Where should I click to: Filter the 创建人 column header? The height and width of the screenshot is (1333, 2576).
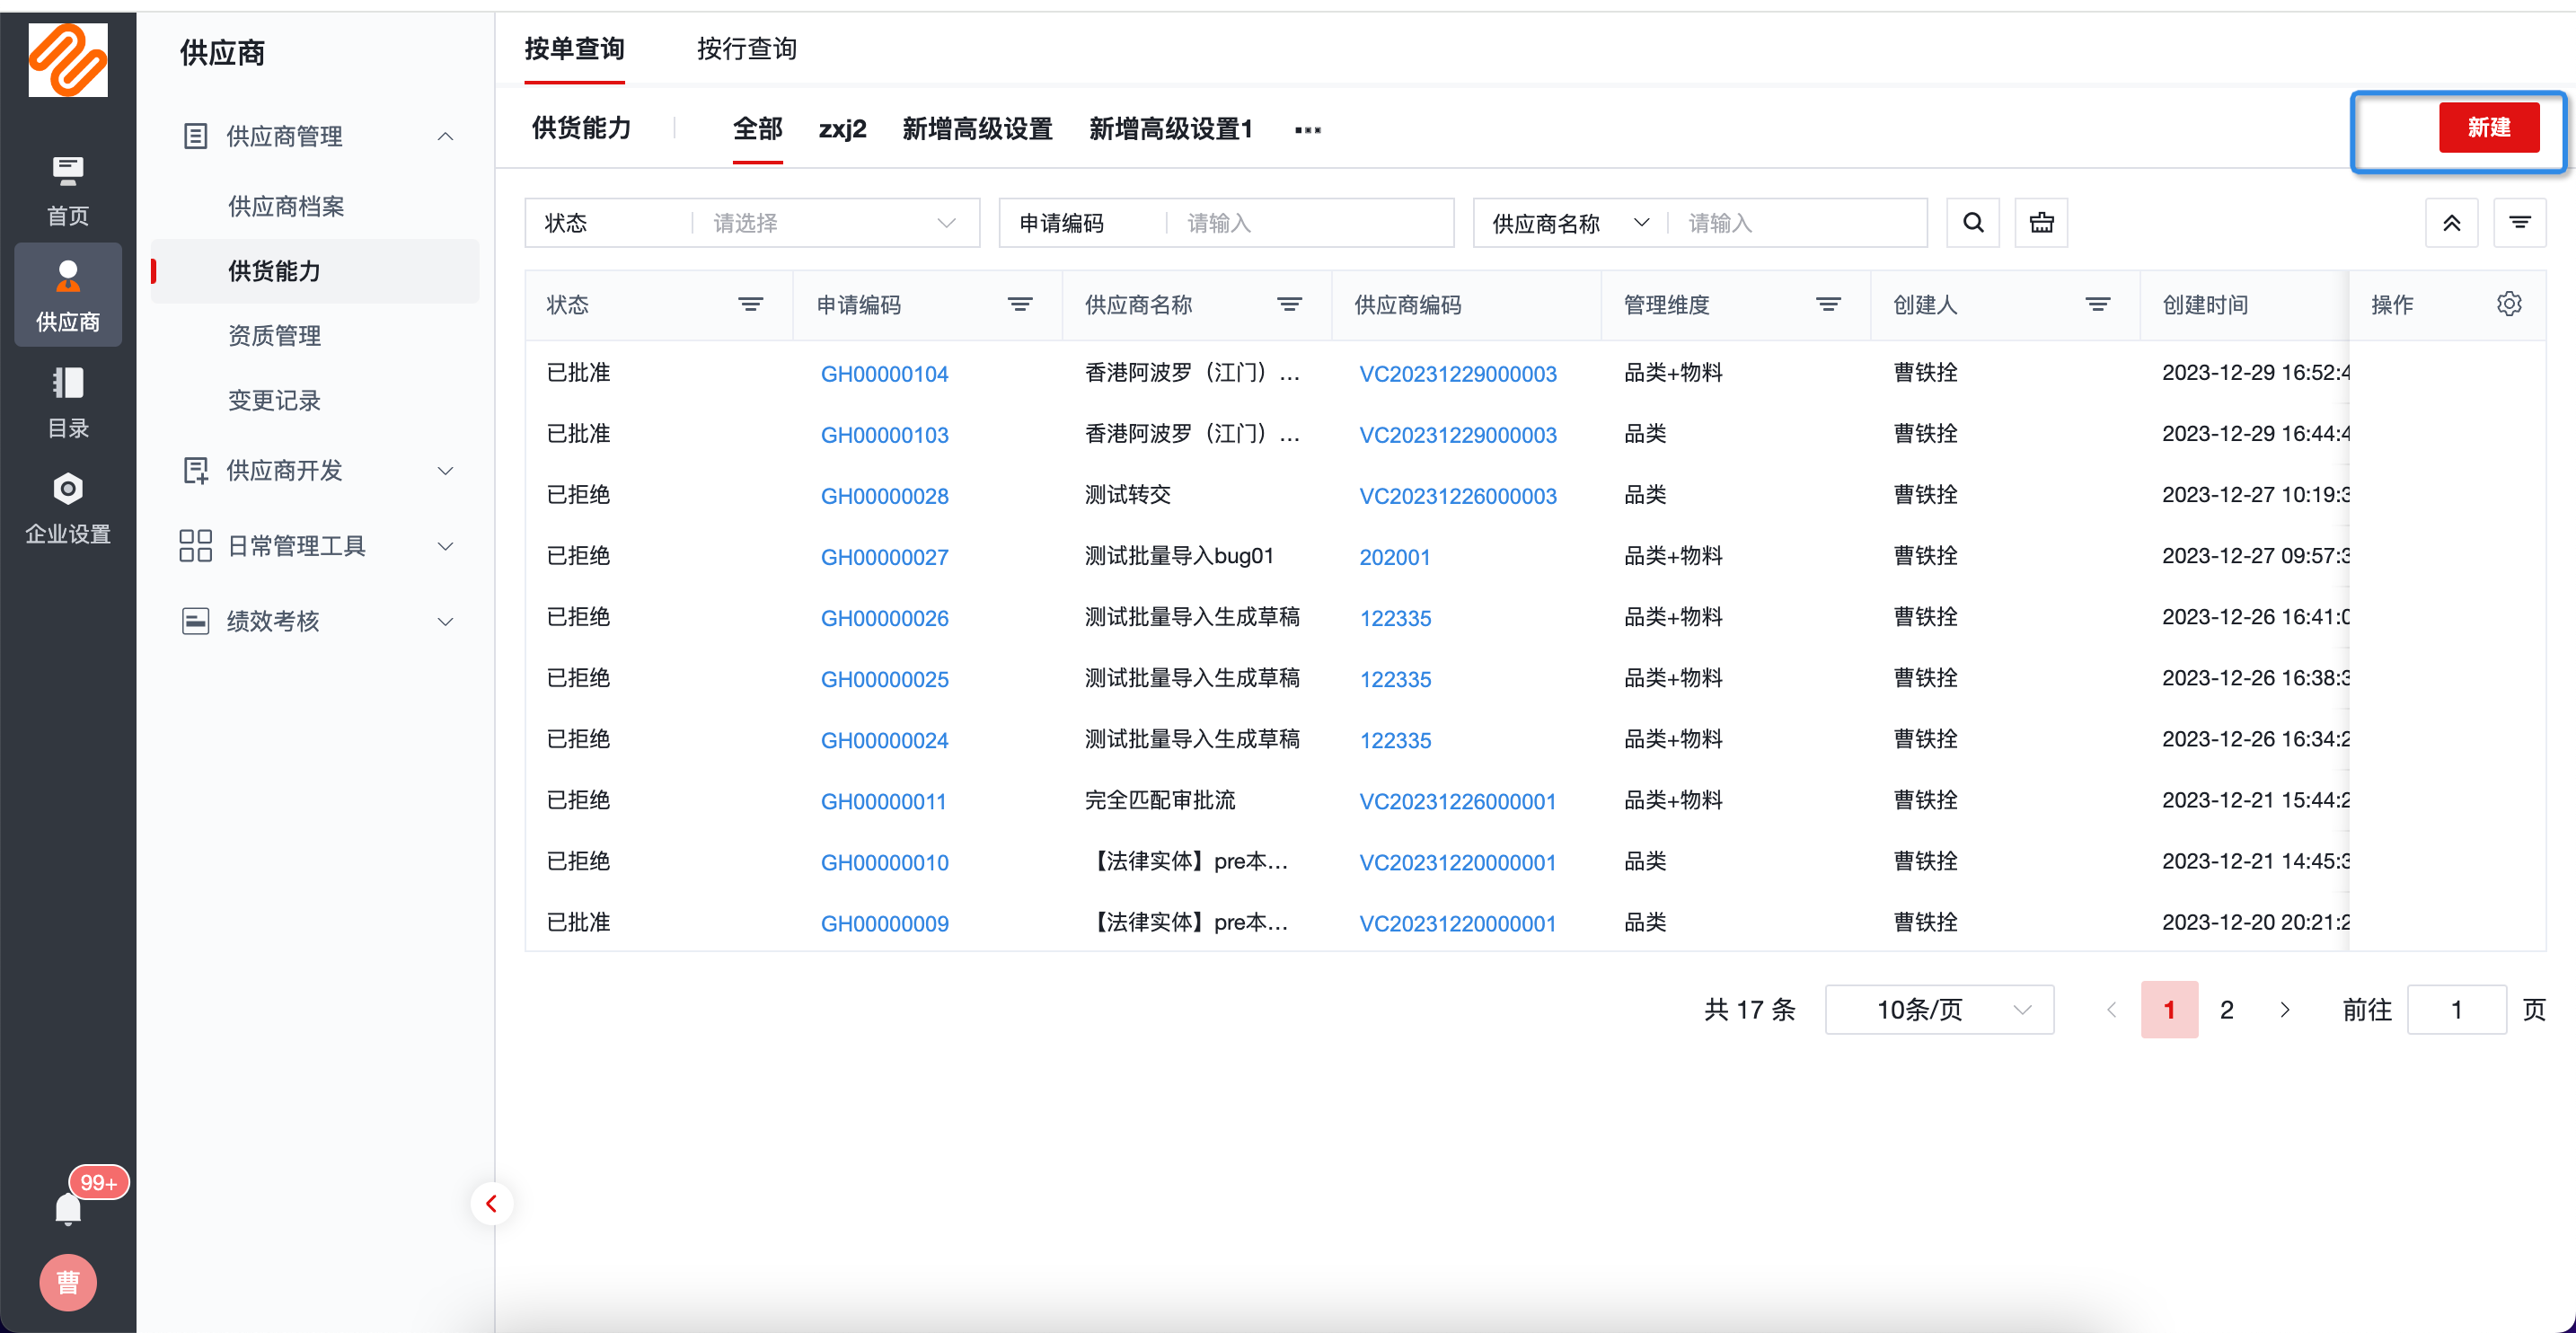[x=2098, y=304]
